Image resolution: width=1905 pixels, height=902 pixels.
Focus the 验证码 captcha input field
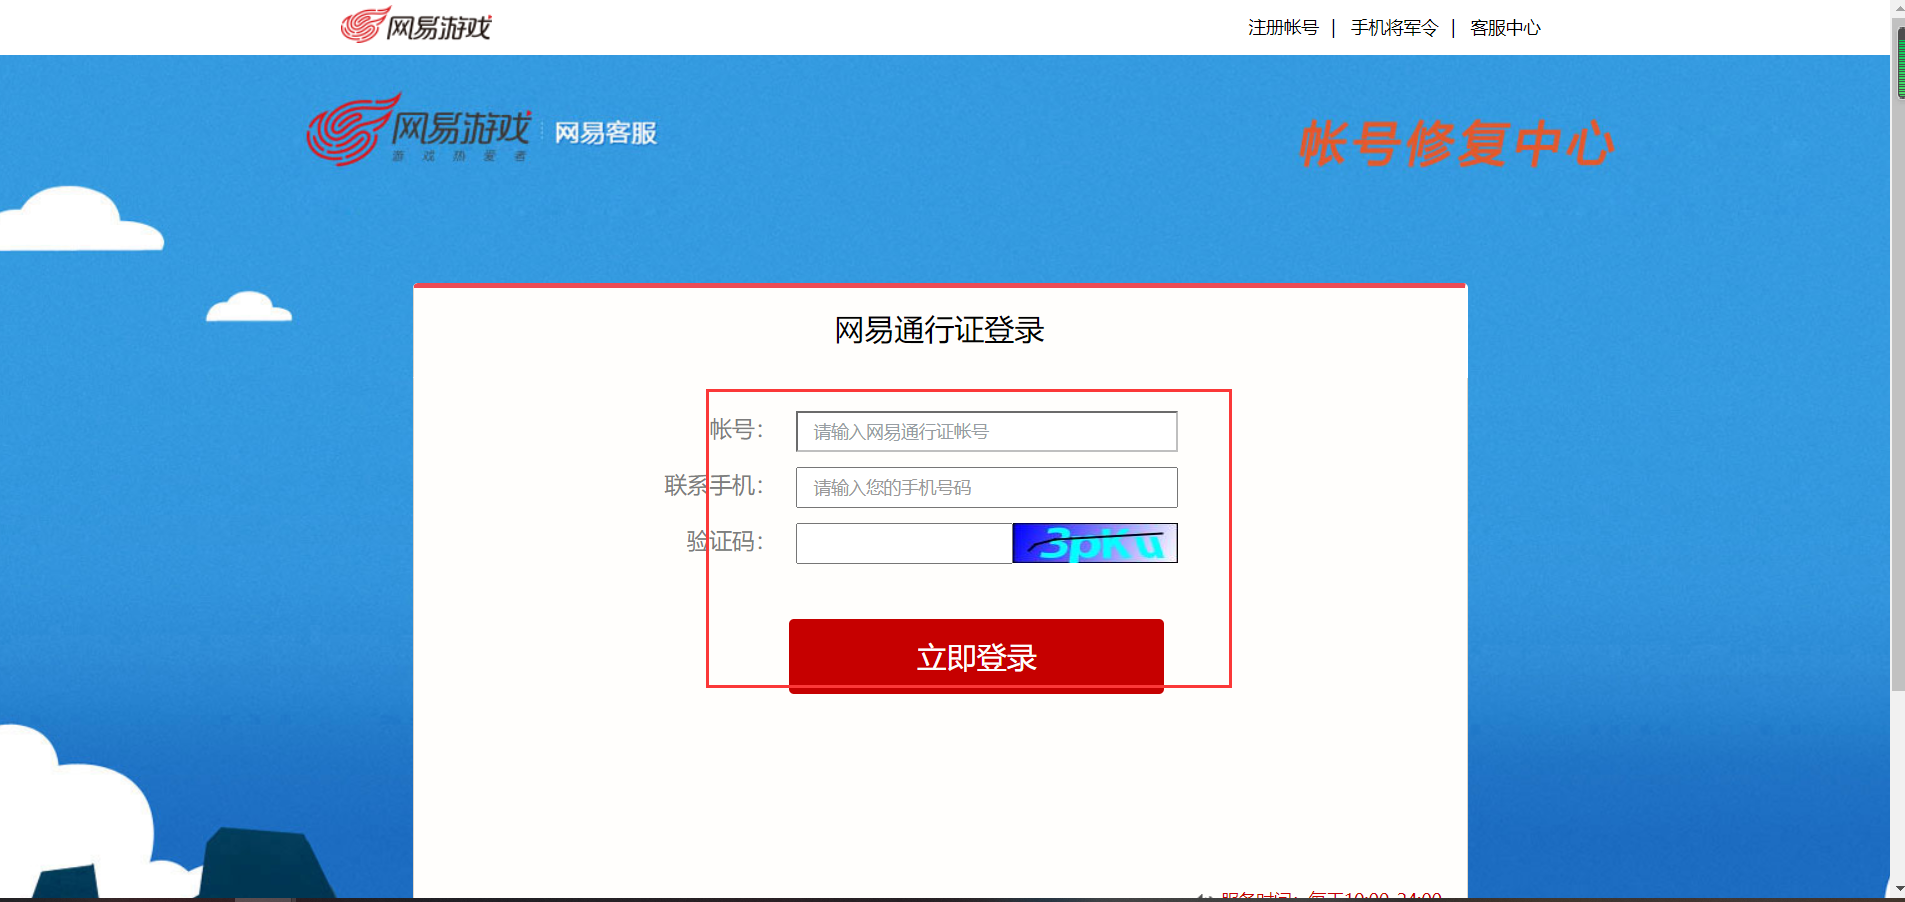(x=904, y=543)
